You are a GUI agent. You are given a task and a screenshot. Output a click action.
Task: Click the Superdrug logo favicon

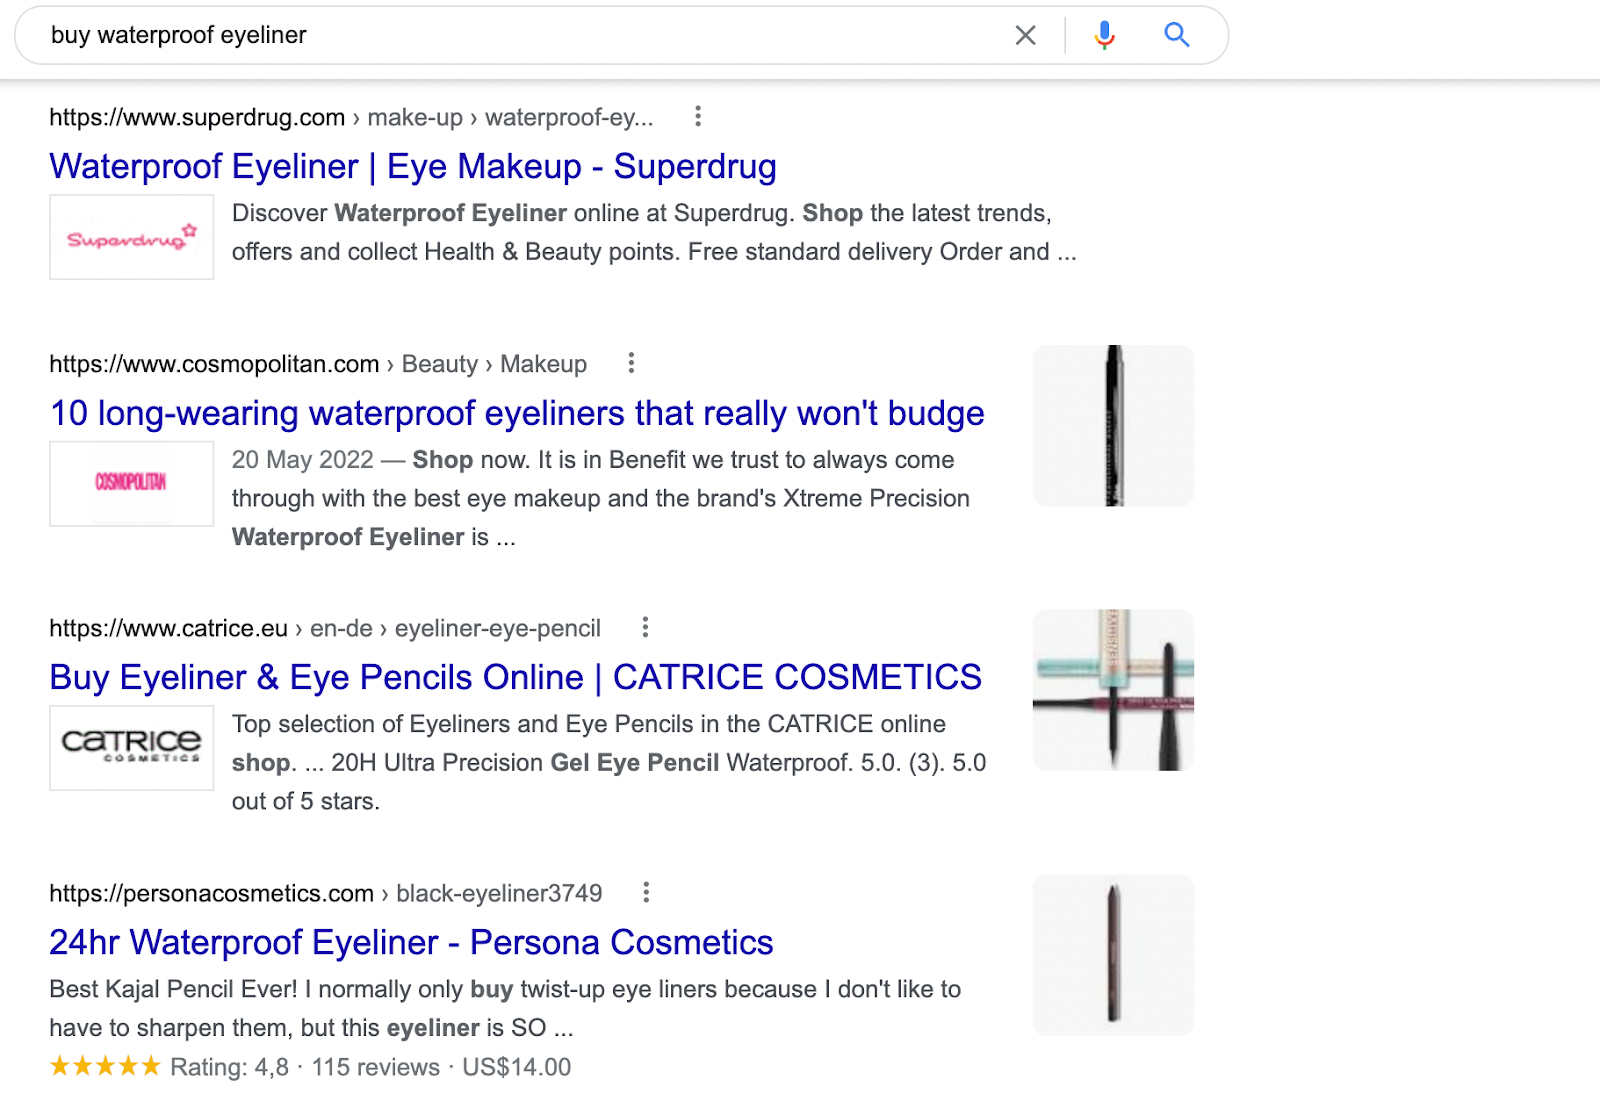[132, 237]
